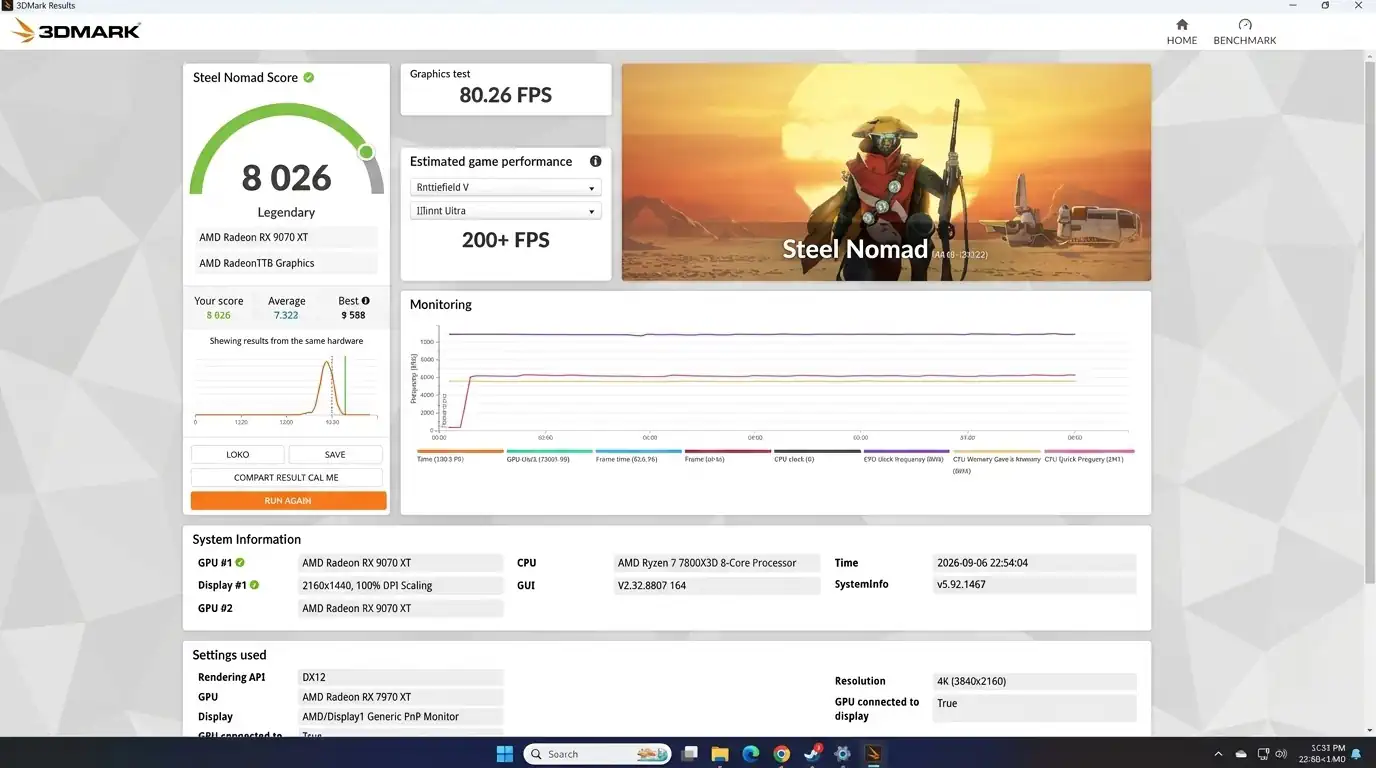Click the AMD RadeonTTB Graphics entry
The width and height of the screenshot is (1376, 768).
pyautogui.click(x=286, y=263)
